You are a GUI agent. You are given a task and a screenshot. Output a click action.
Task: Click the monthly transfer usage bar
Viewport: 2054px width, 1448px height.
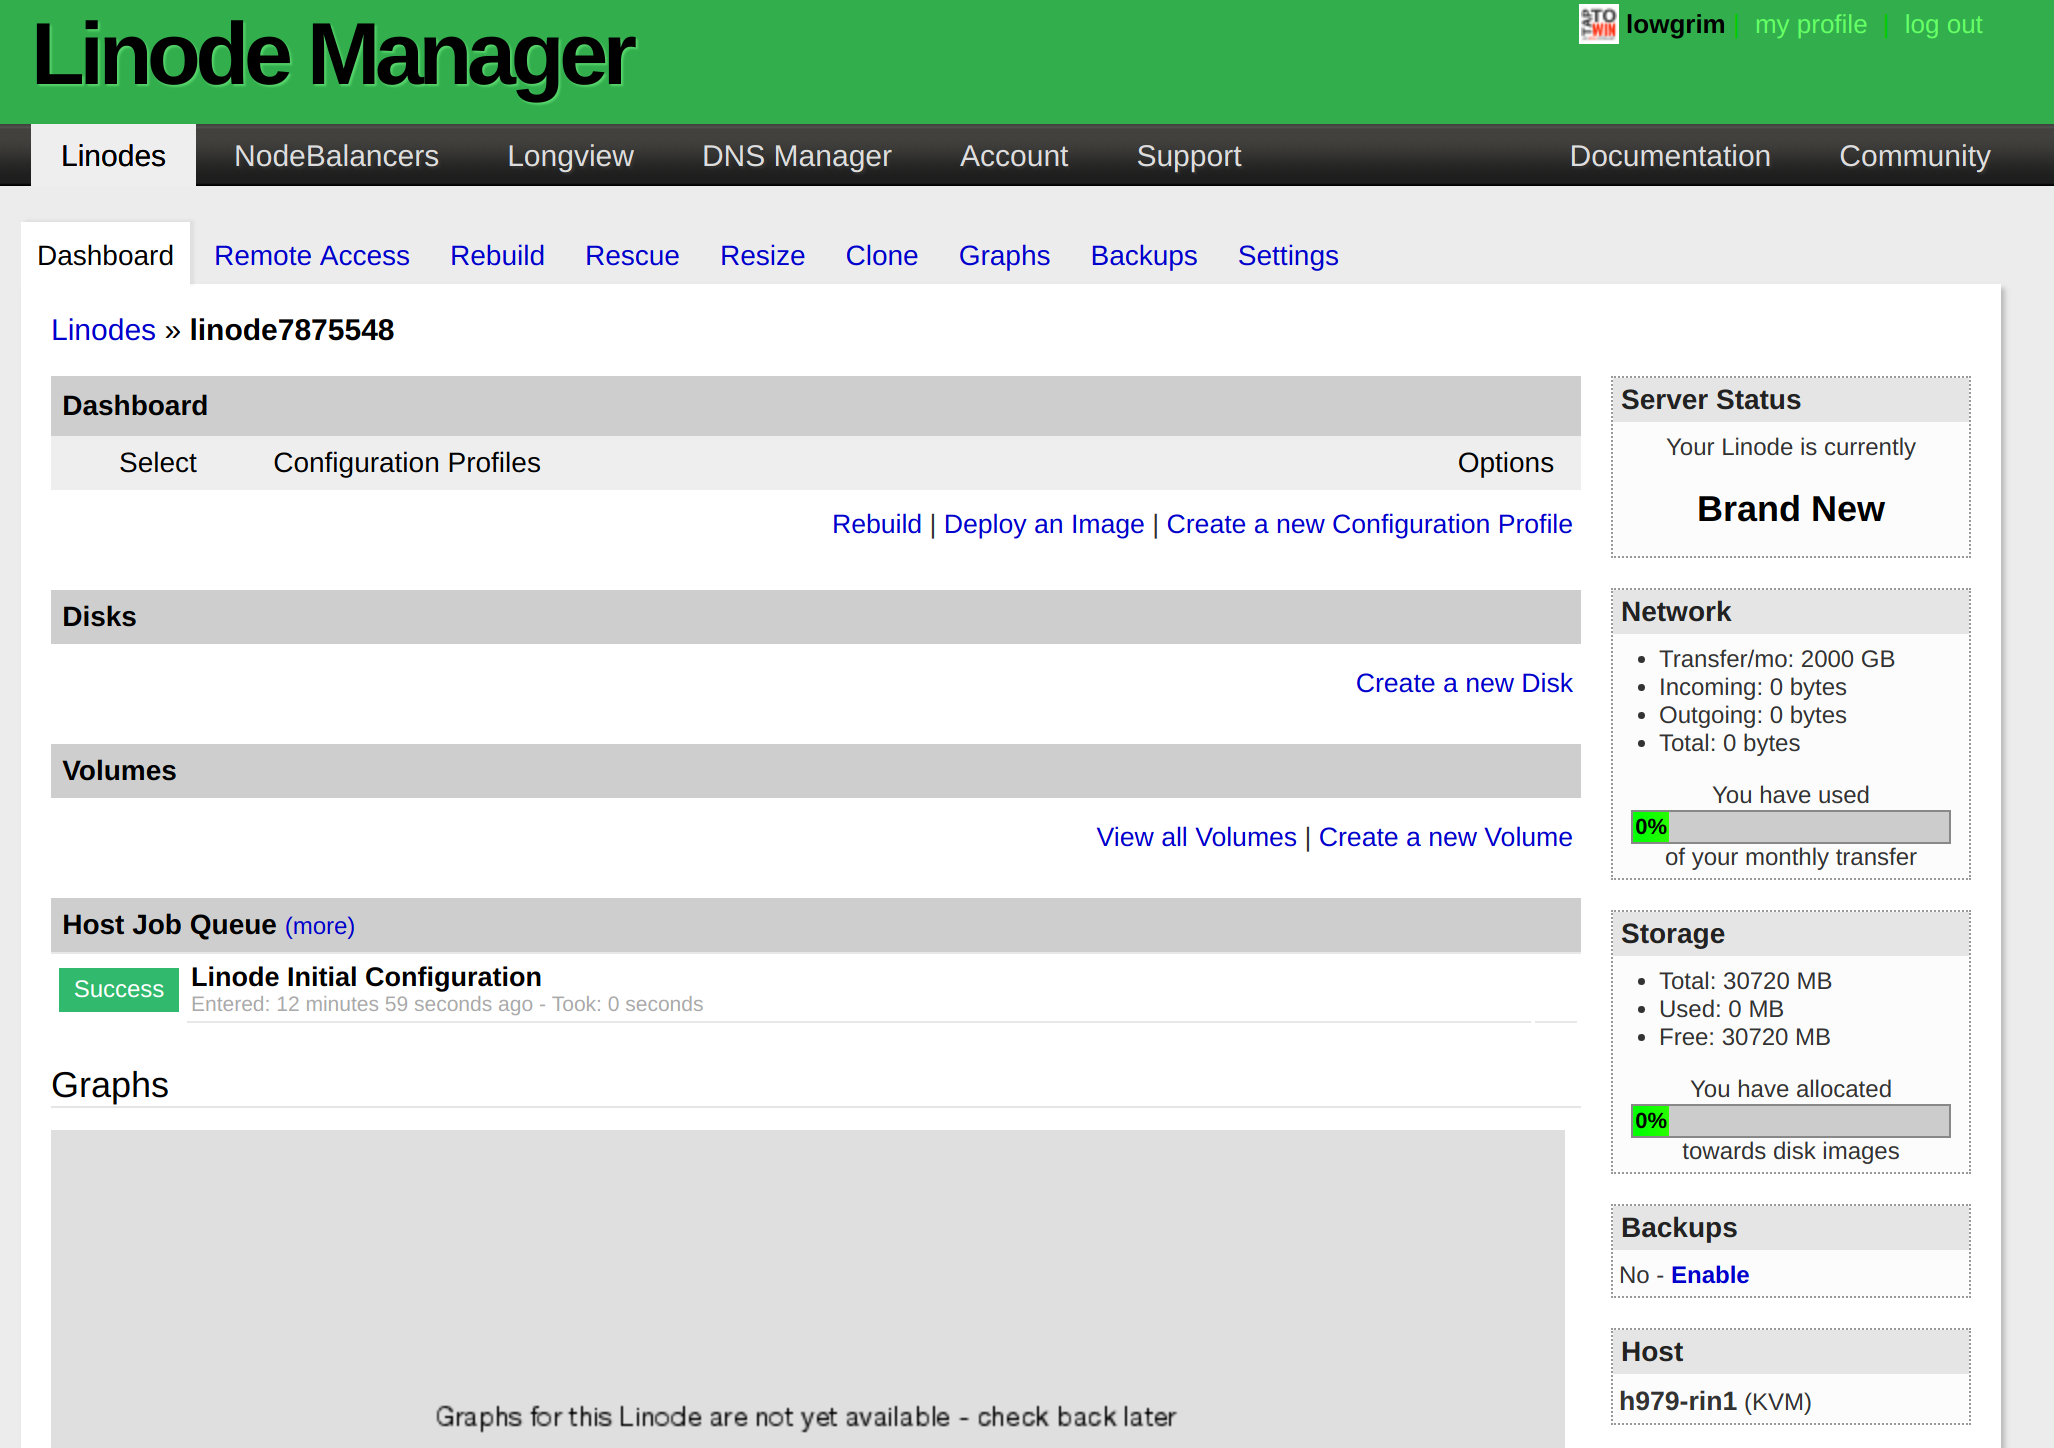click(x=1790, y=827)
